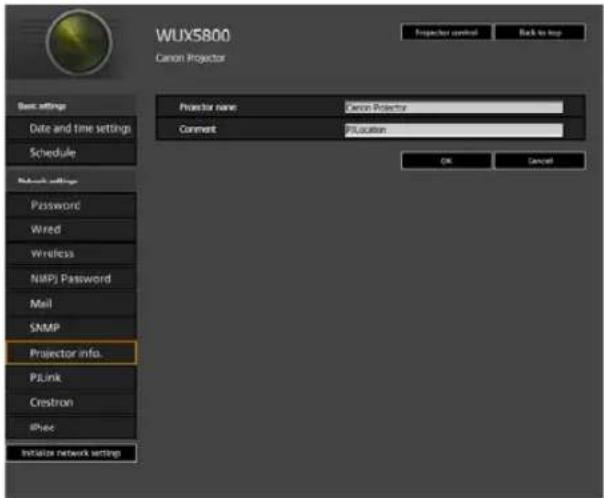Image resolution: width=604 pixels, height=498 pixels.
Task: Click the Comment field label
Action: [198, 129]
